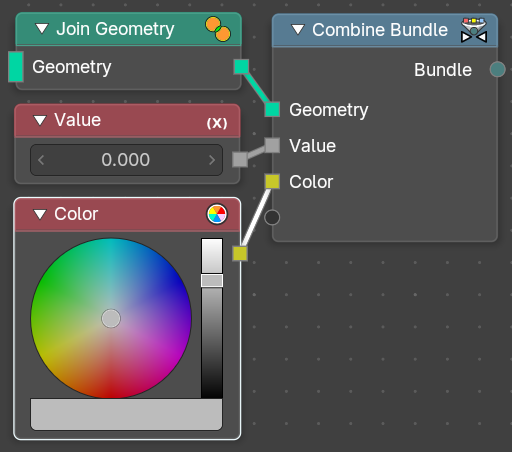Screen dimensions: 512x452
Task: Click Combine Bundle Color input socket
Action: 272,181
